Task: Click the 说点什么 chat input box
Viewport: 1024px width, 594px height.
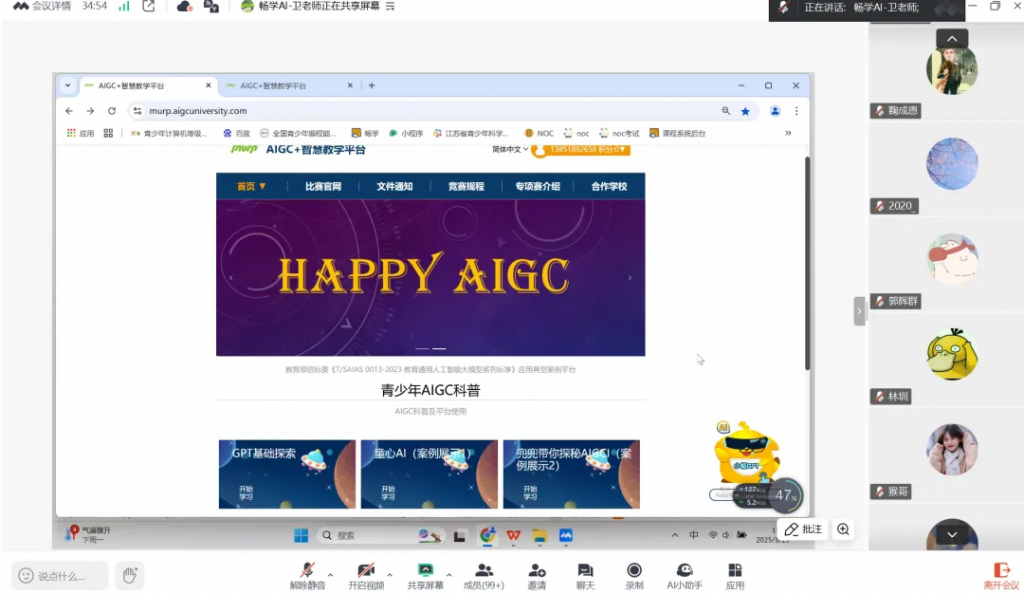Action: tap(60, 576)
